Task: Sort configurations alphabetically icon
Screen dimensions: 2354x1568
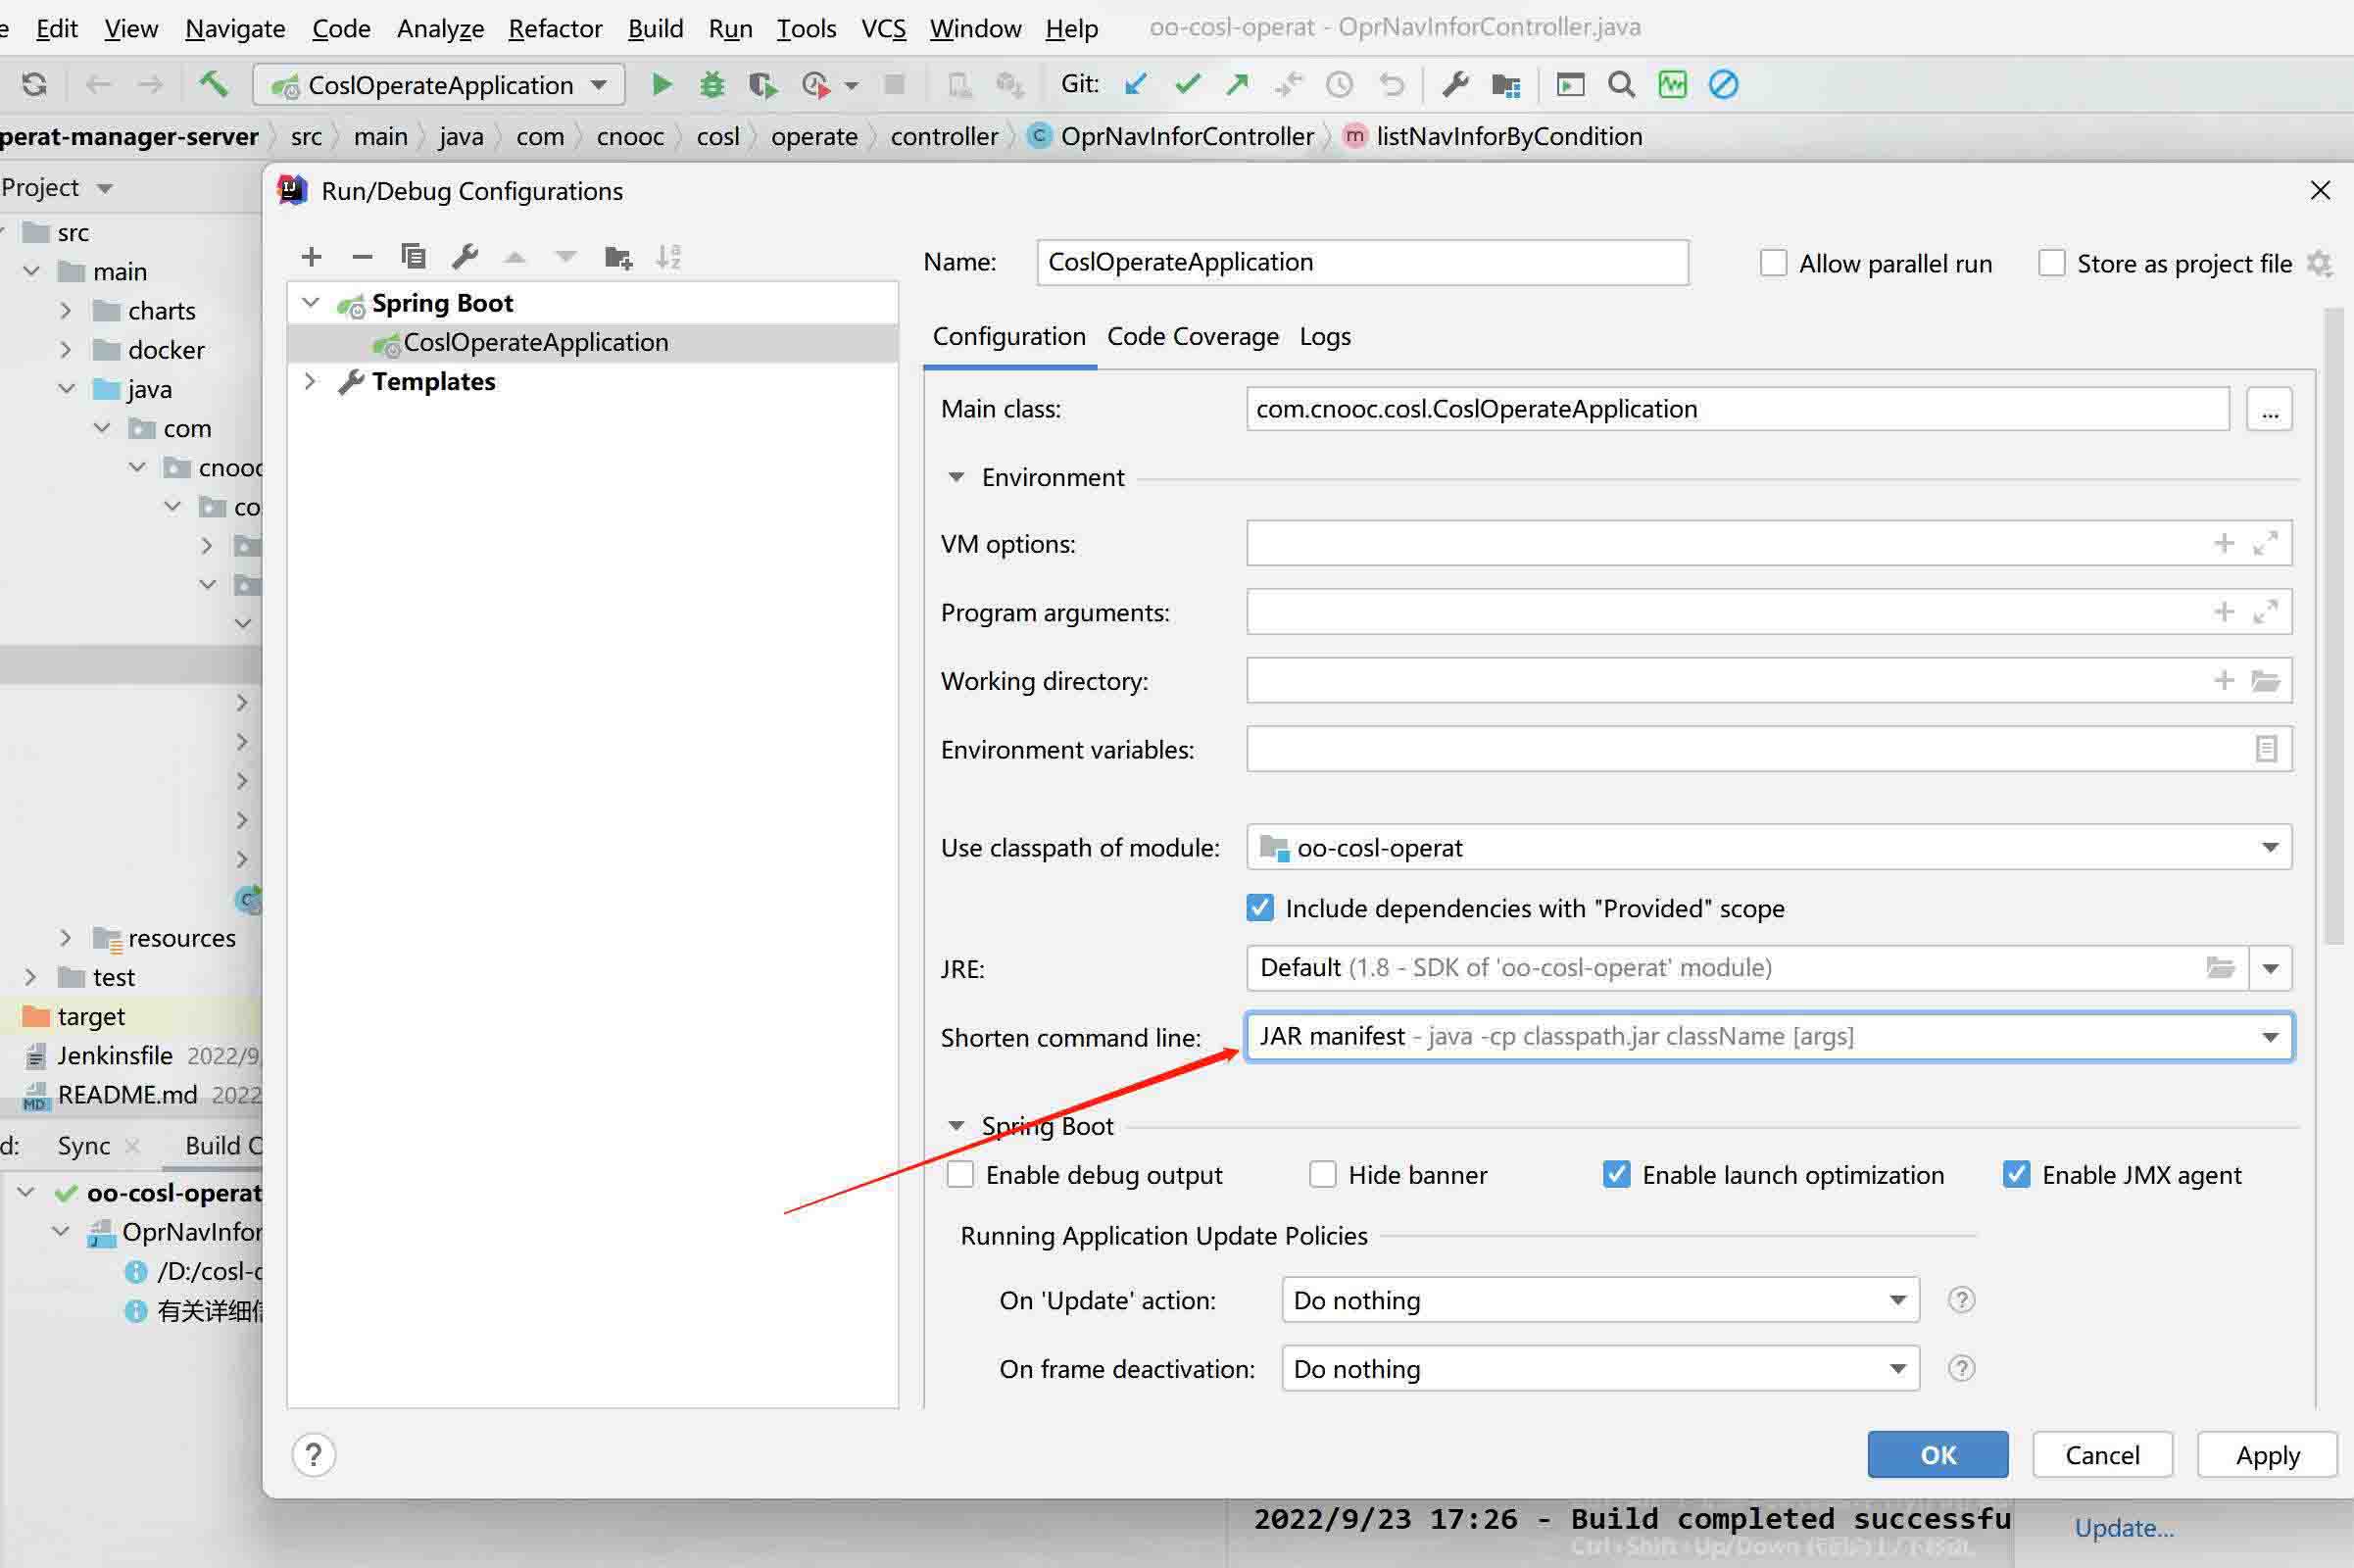Action: [x=669, y=258]
